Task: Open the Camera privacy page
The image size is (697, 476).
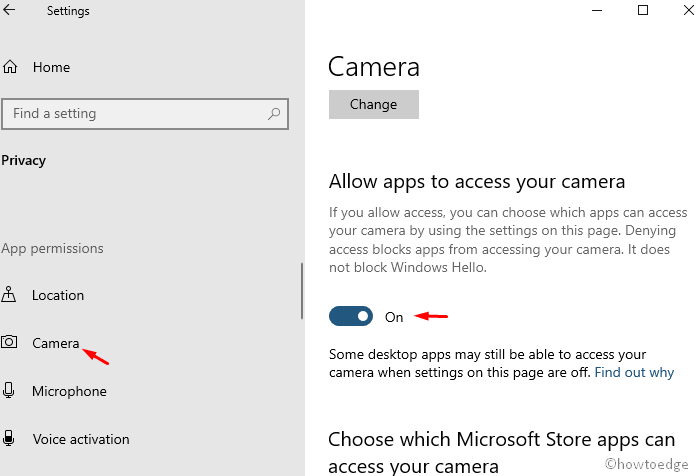Action: tap(56, 343)
